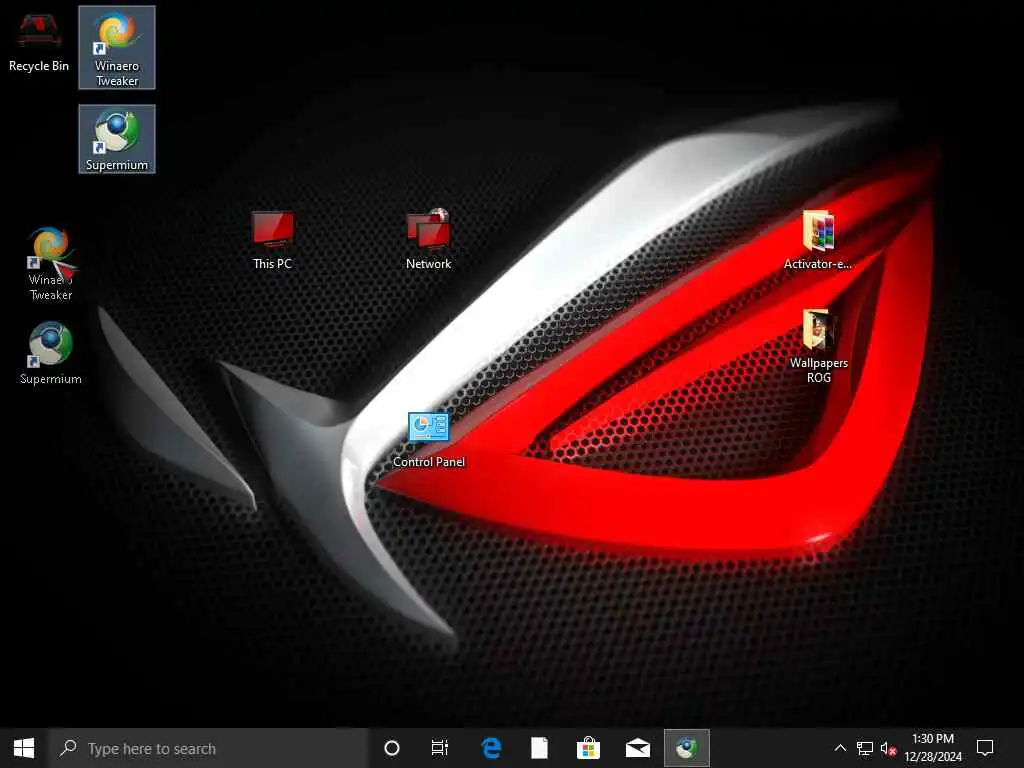Show hidden tray icons chevron
This screenshot has height=768, width=1024.
(840, 748)
